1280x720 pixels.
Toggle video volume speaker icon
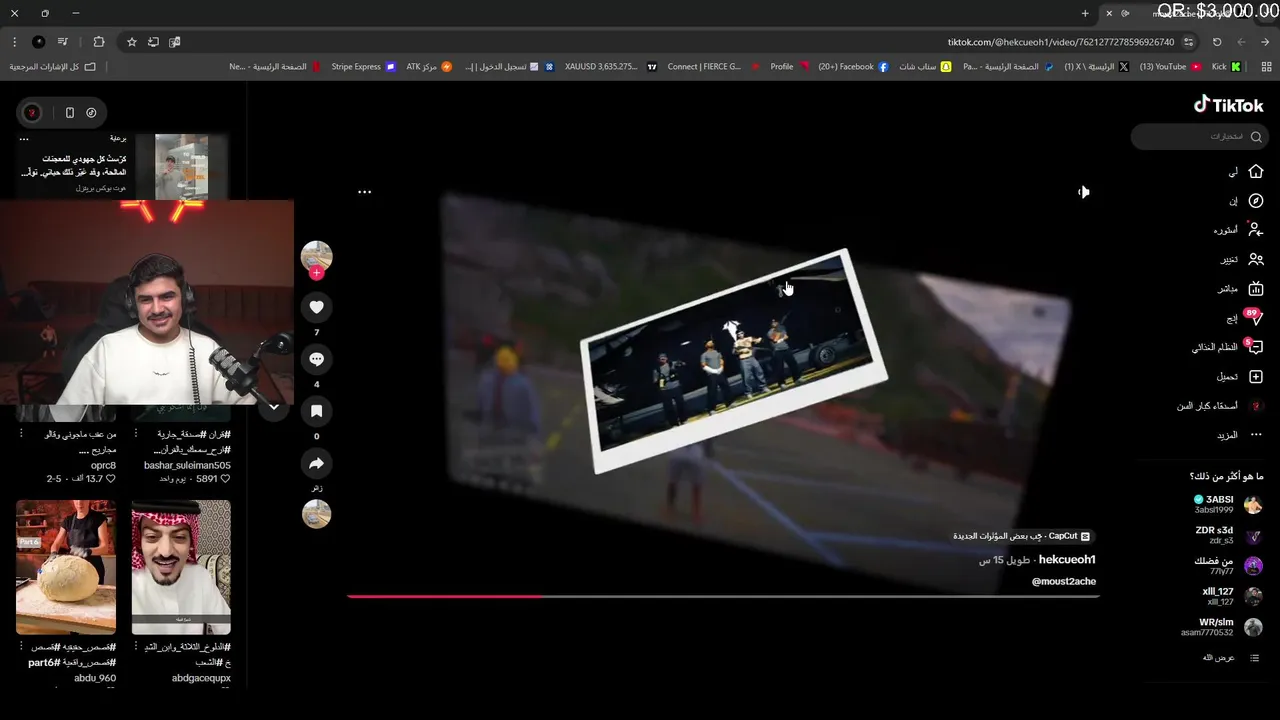click(1083, 192)
